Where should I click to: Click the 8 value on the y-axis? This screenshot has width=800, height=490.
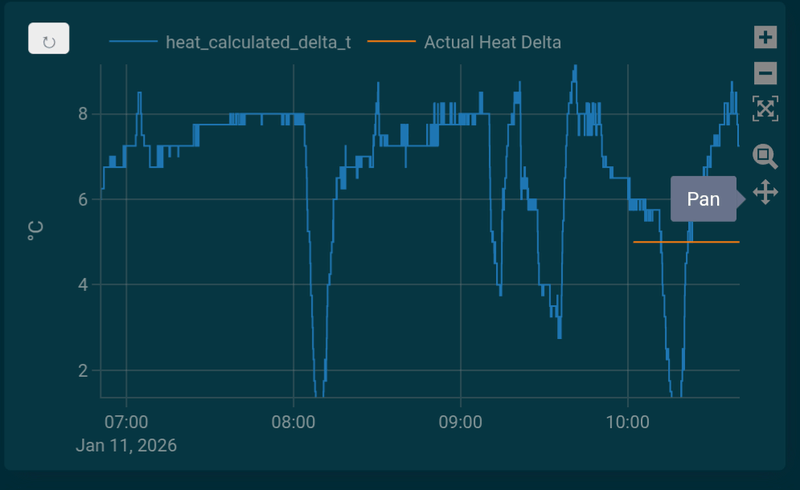point(83,114)
